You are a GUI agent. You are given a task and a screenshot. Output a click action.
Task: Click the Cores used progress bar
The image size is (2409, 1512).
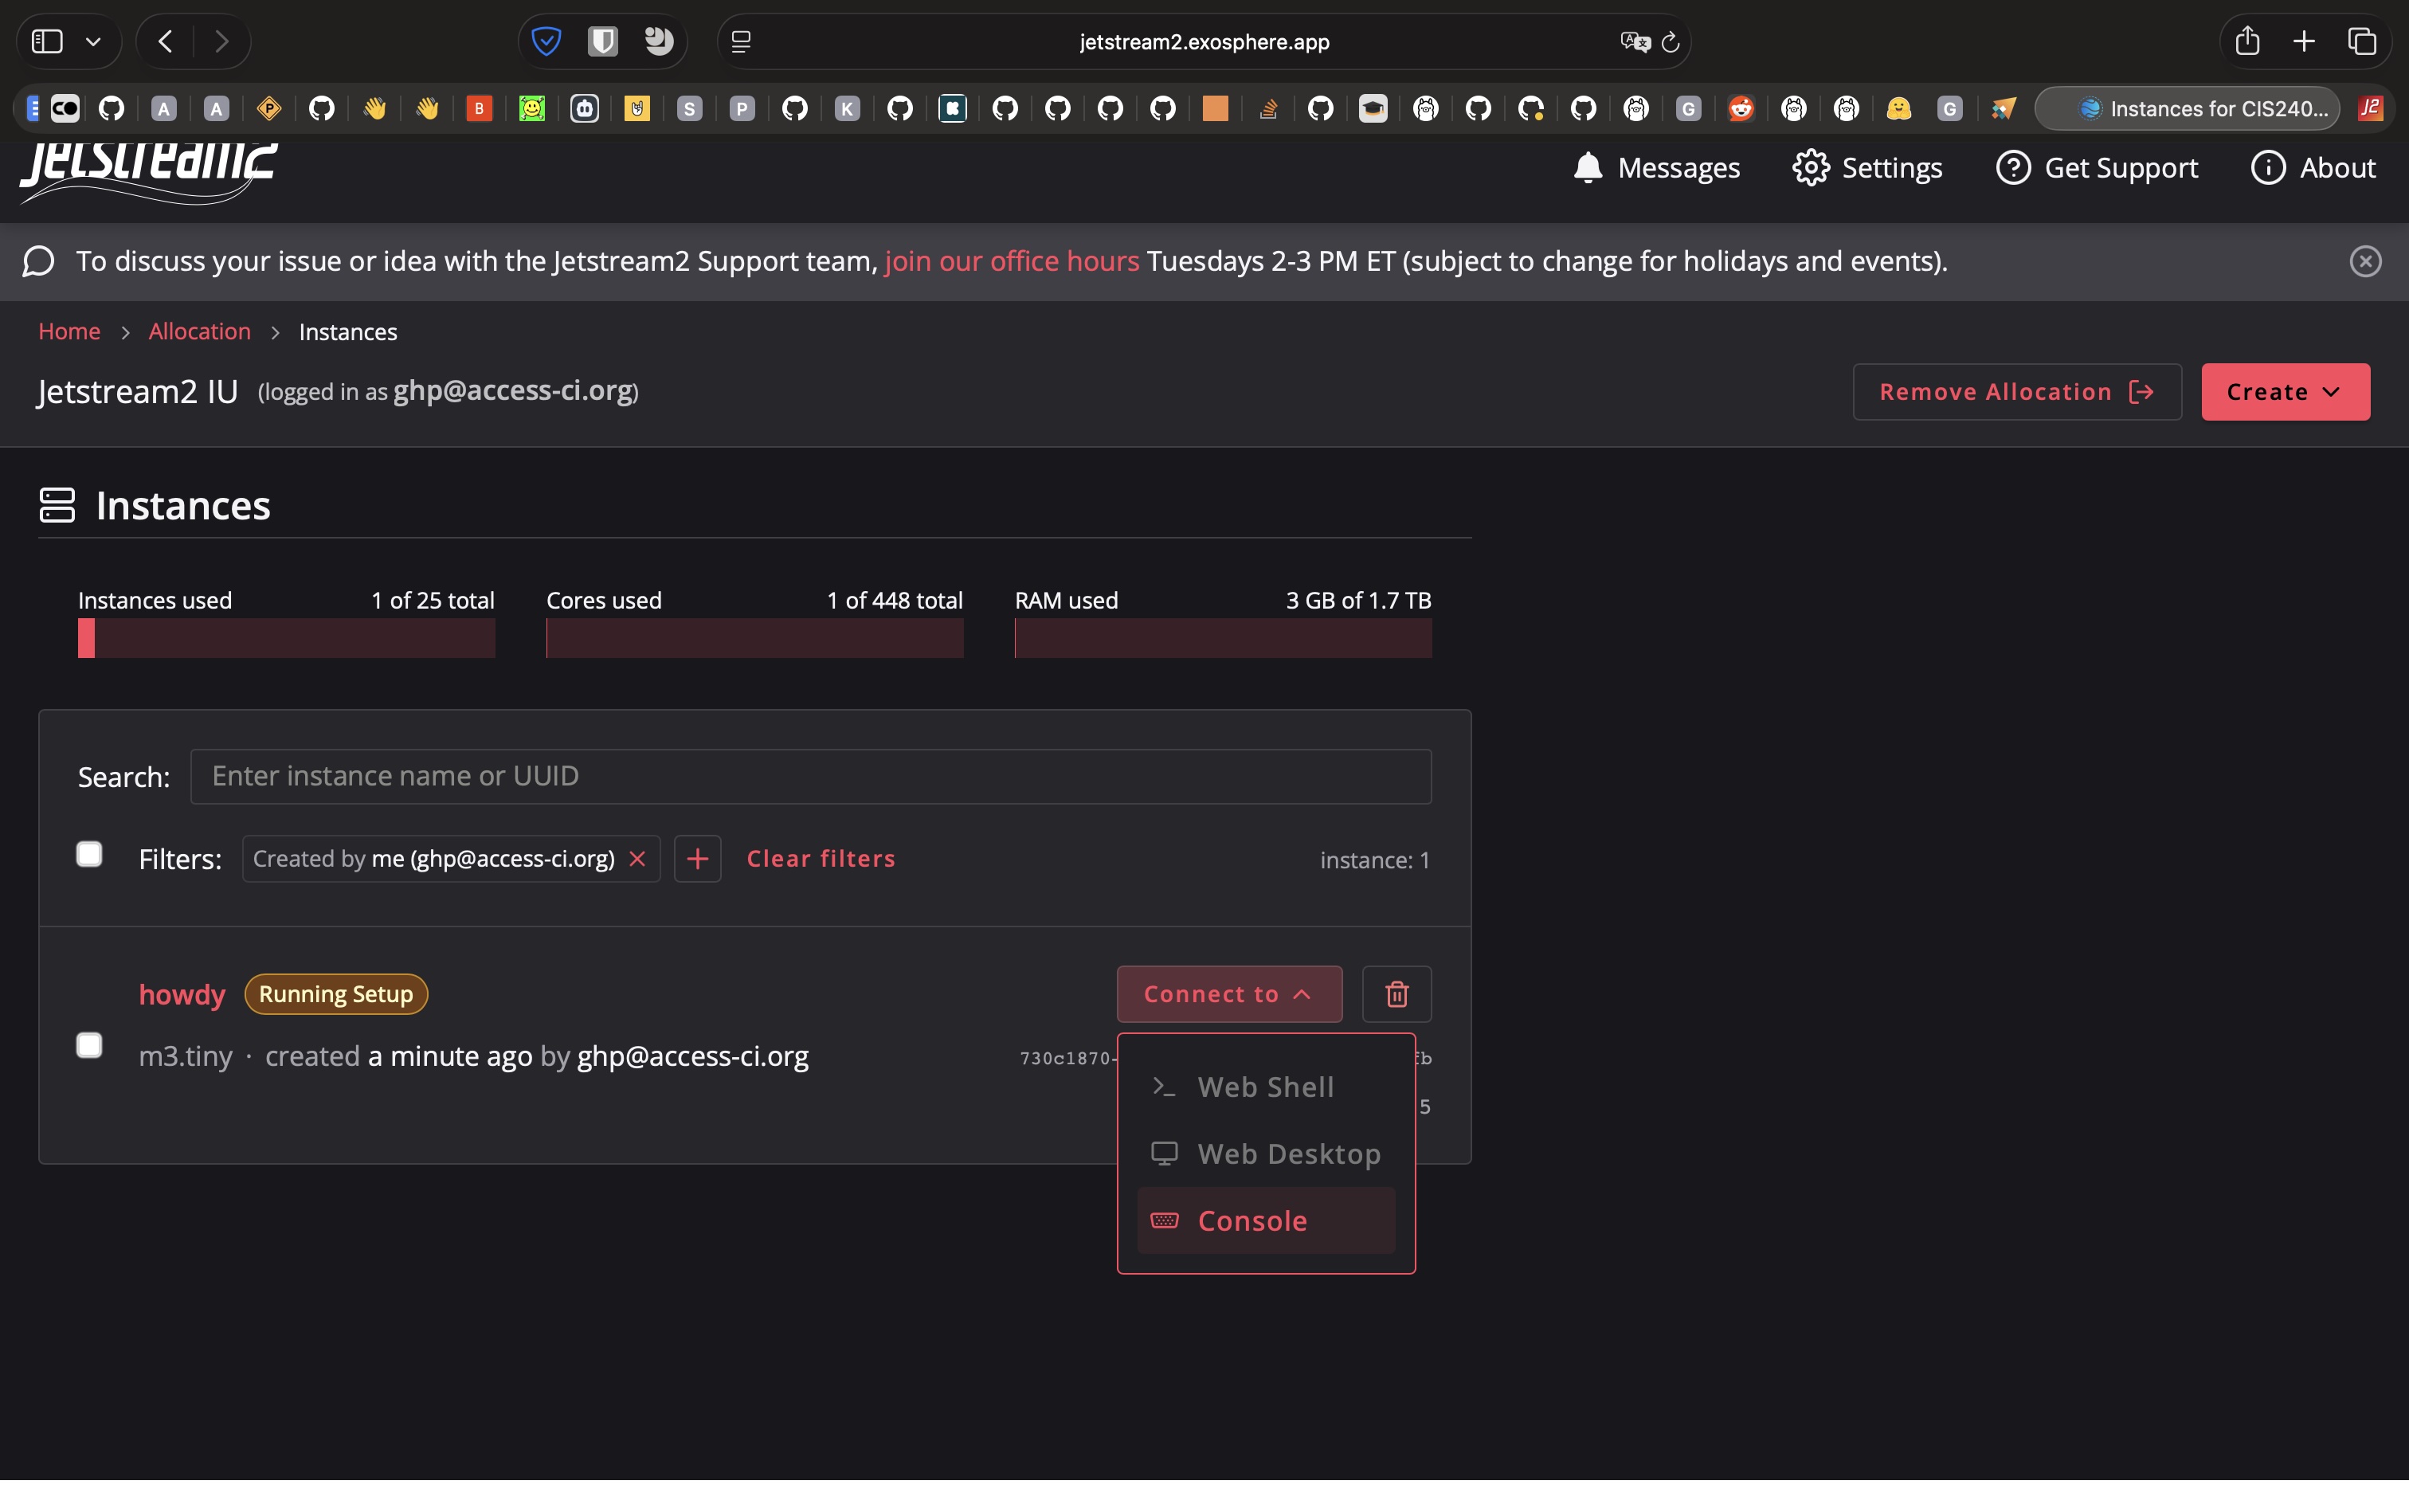tap(755, 638)
